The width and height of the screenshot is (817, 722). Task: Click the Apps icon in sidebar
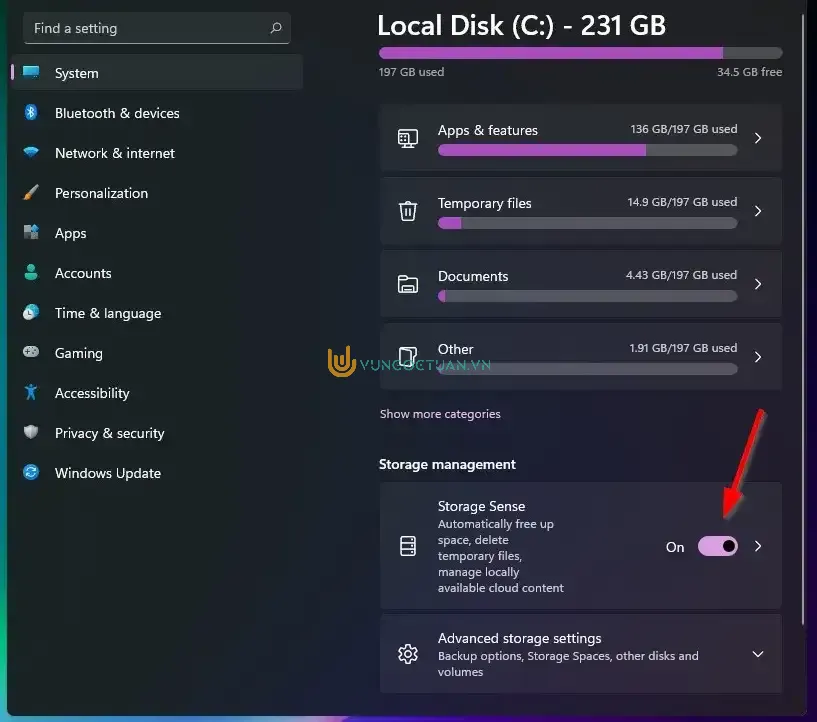[x=31, y=232]
